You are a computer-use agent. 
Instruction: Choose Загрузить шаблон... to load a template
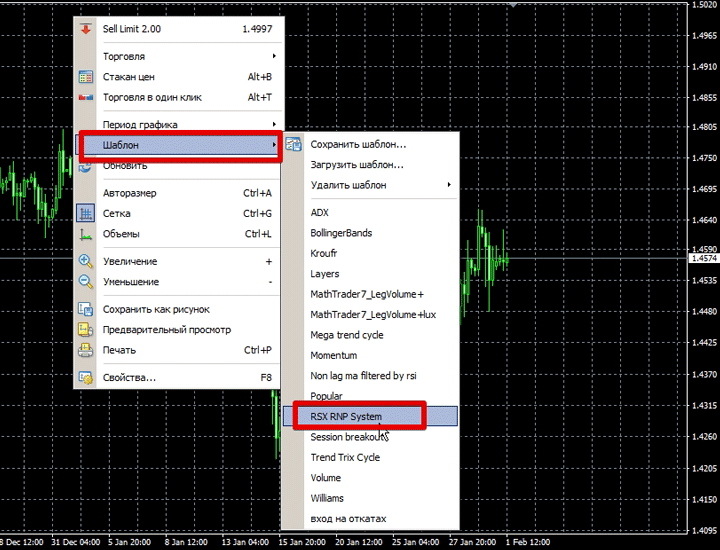pyautogui.click(x=357, y=164)
